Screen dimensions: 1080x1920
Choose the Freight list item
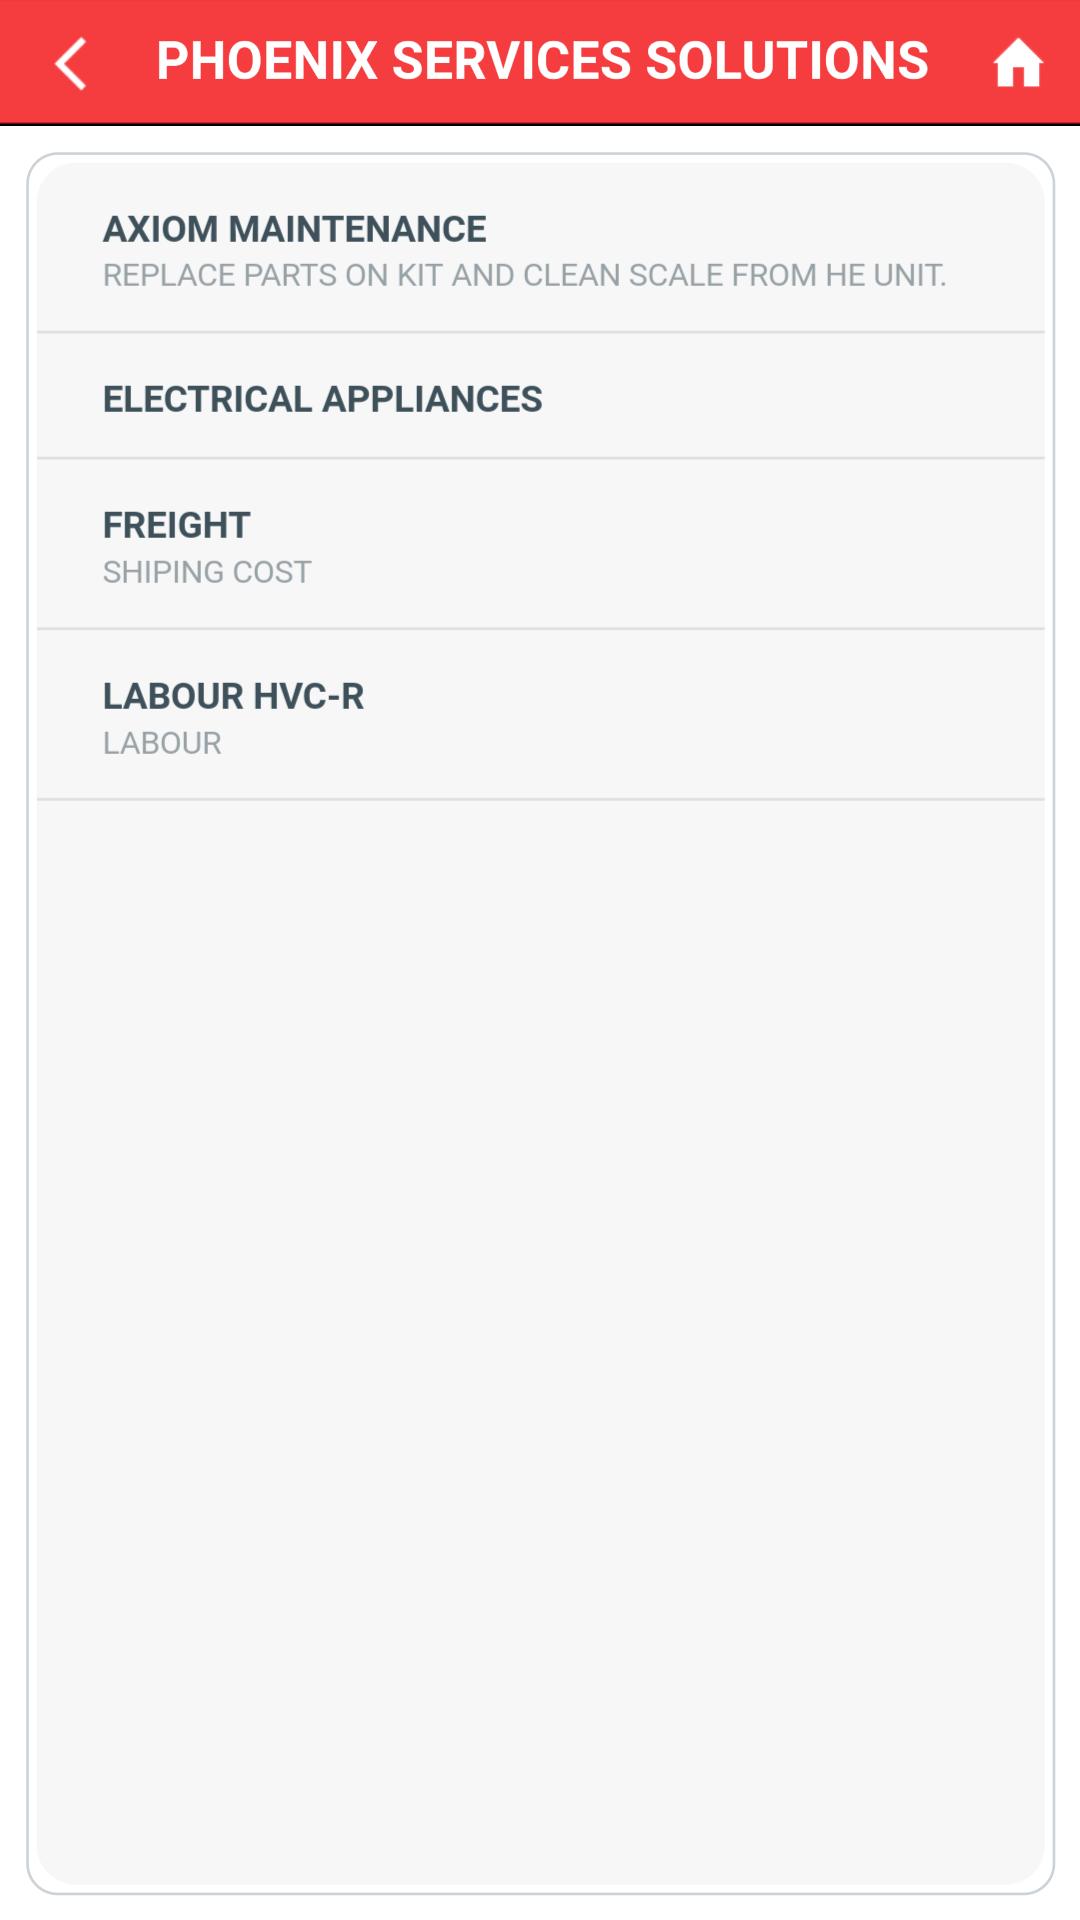click(540, 545)
